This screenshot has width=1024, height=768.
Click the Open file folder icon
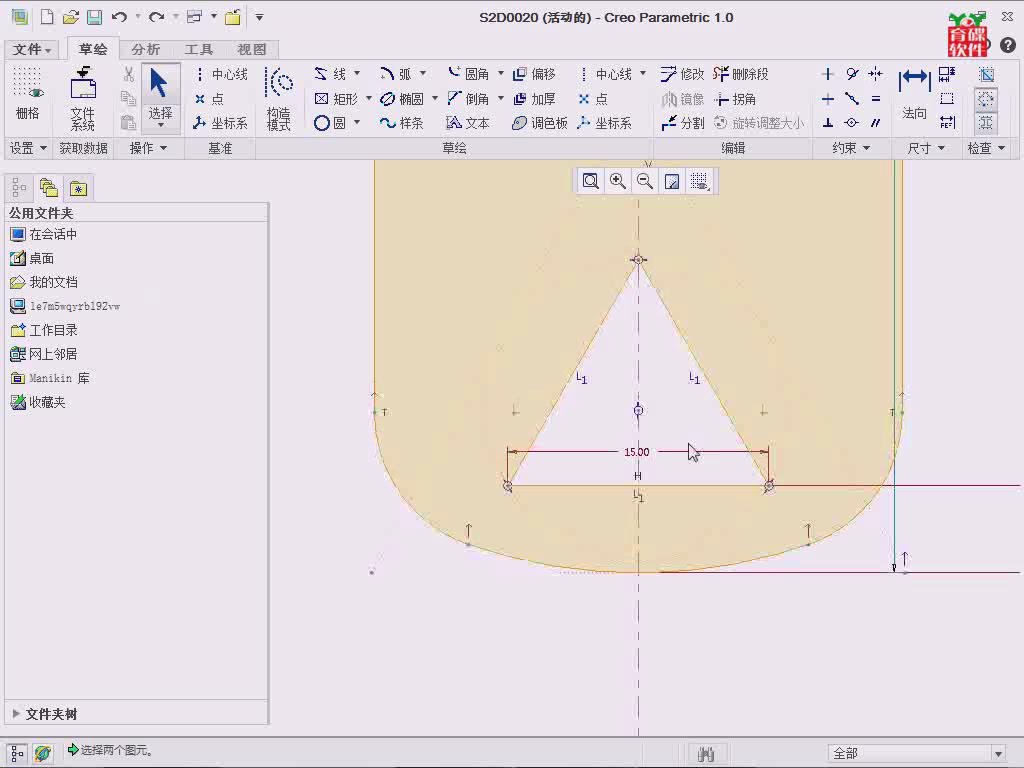click(x=71, y=17)
